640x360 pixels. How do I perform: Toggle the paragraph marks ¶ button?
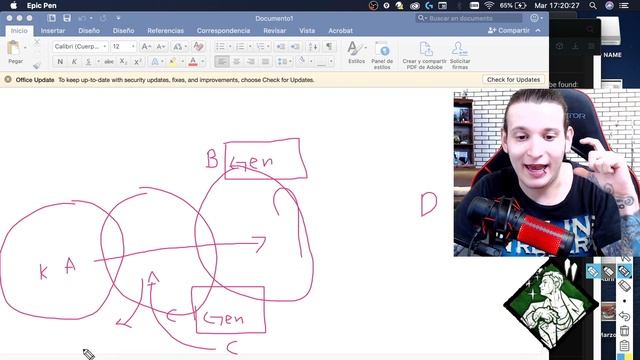coord(329,47)
